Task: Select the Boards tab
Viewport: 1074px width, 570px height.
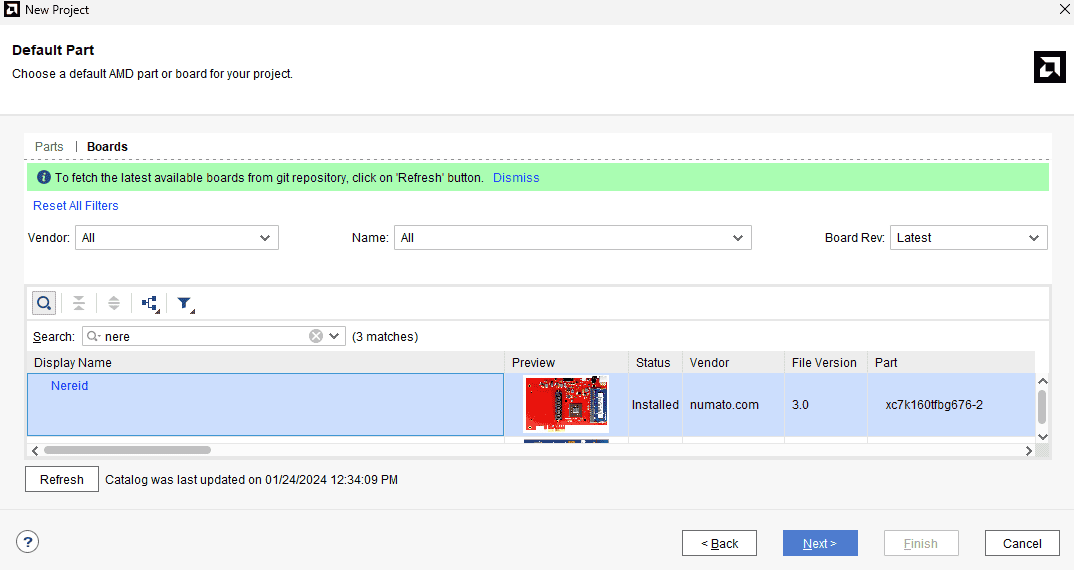Action: [107, 147]
